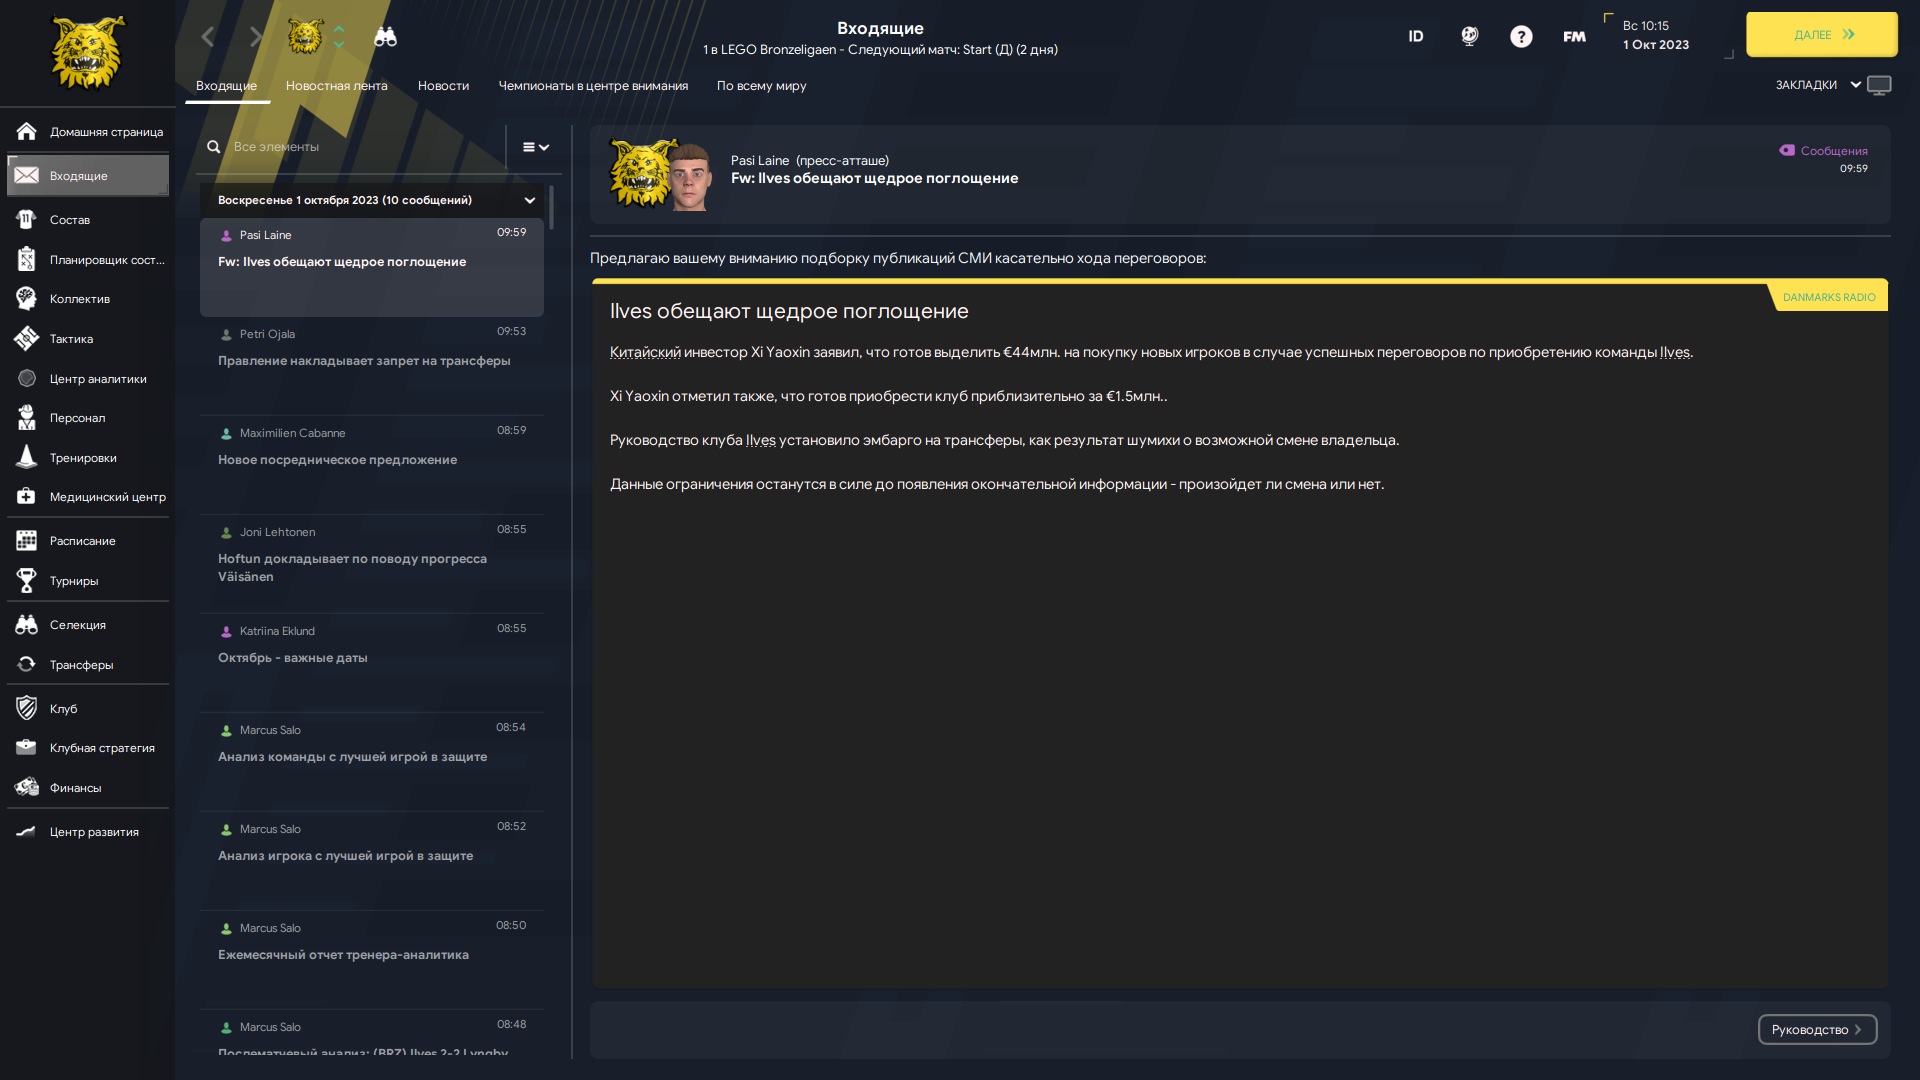Open the inbox filter list dropdown
Image resolution: width=1920 pixels, height=1080 pixels.
536,147
